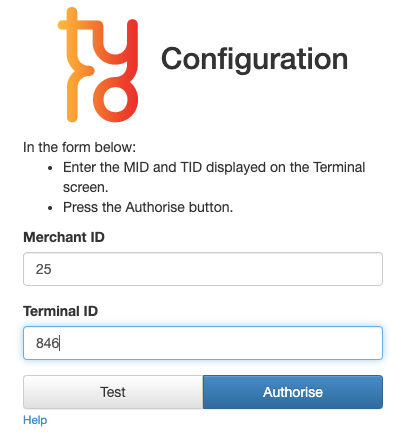
Task: Click the circular "o" of the Tyro logo
Action: 115,100
